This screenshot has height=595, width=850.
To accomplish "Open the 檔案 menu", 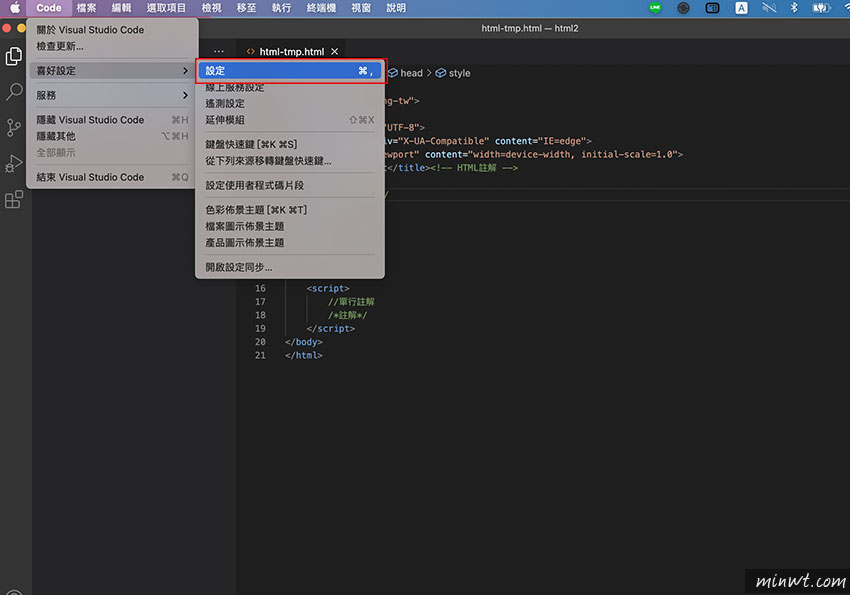I will pos(86,8).
